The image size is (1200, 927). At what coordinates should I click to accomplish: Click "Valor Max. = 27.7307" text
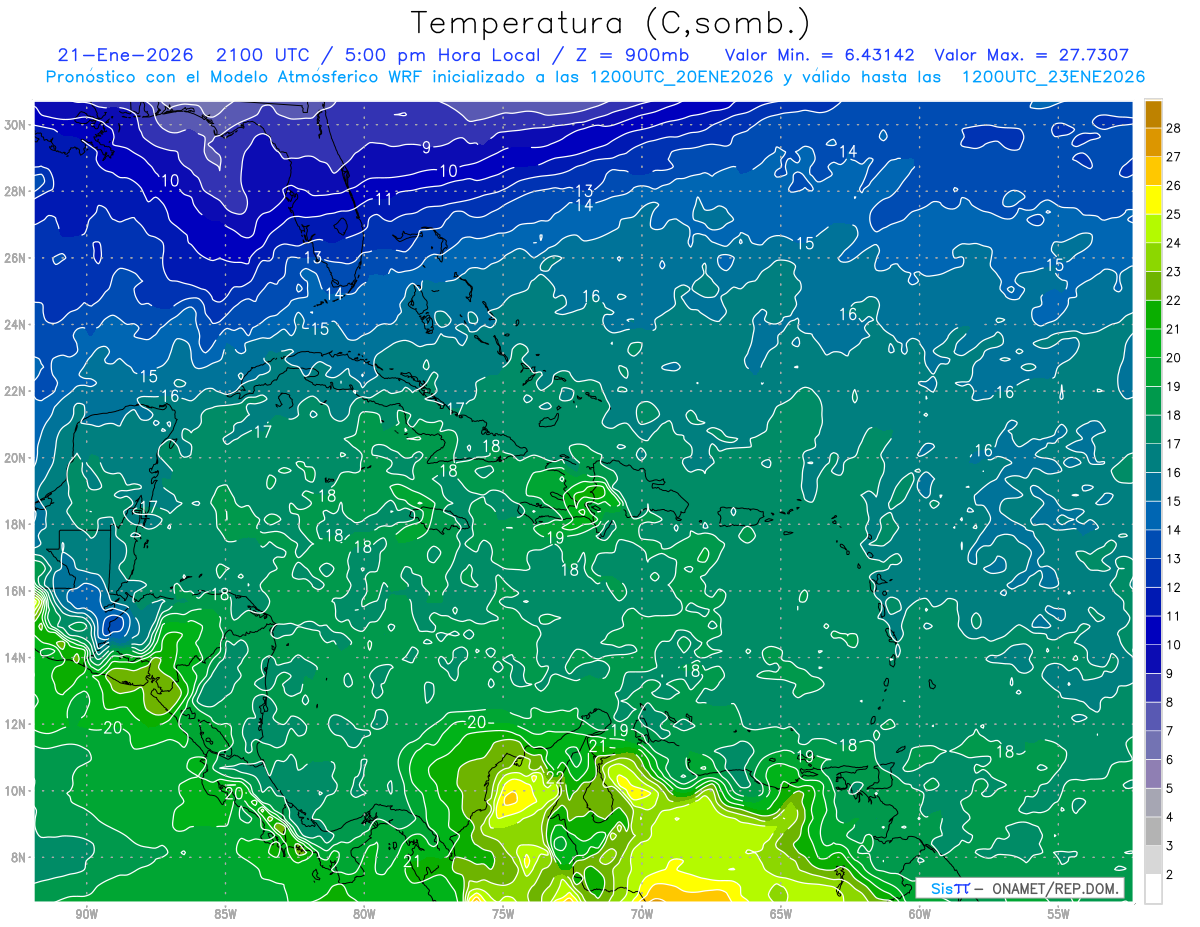point(1031,56)
